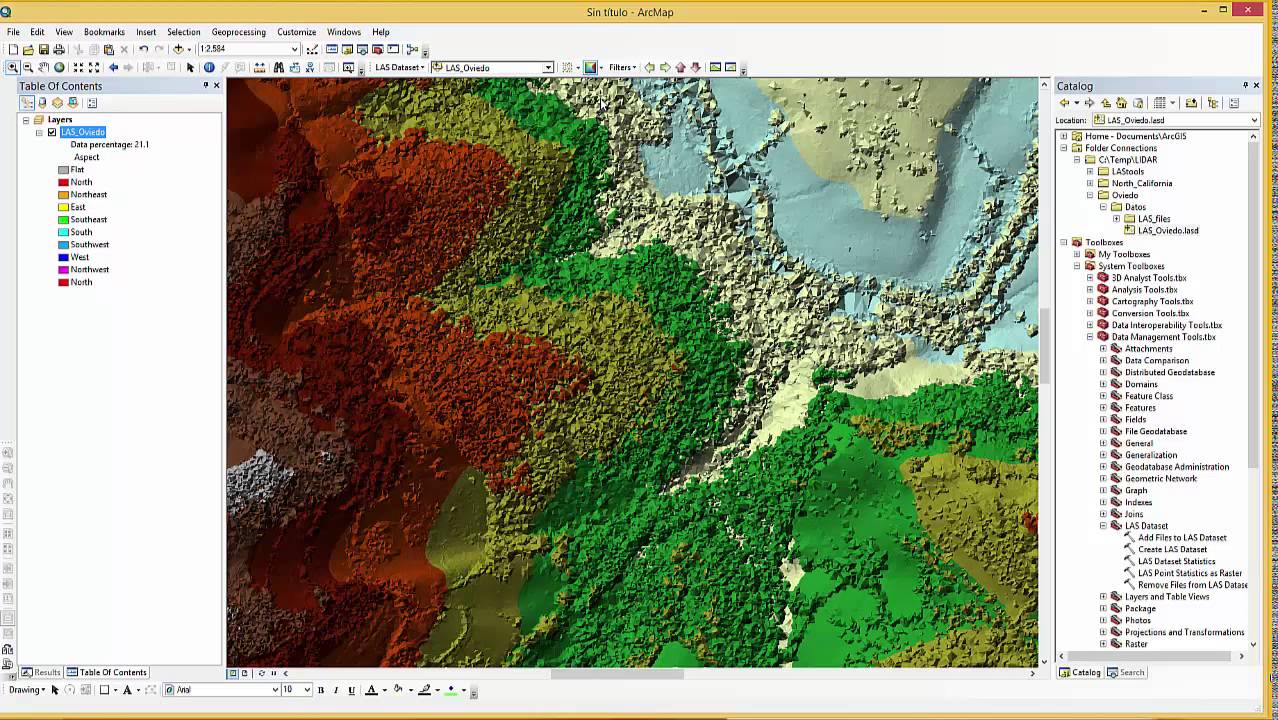
Task: Switch to Layout View button
Action: 244,673
